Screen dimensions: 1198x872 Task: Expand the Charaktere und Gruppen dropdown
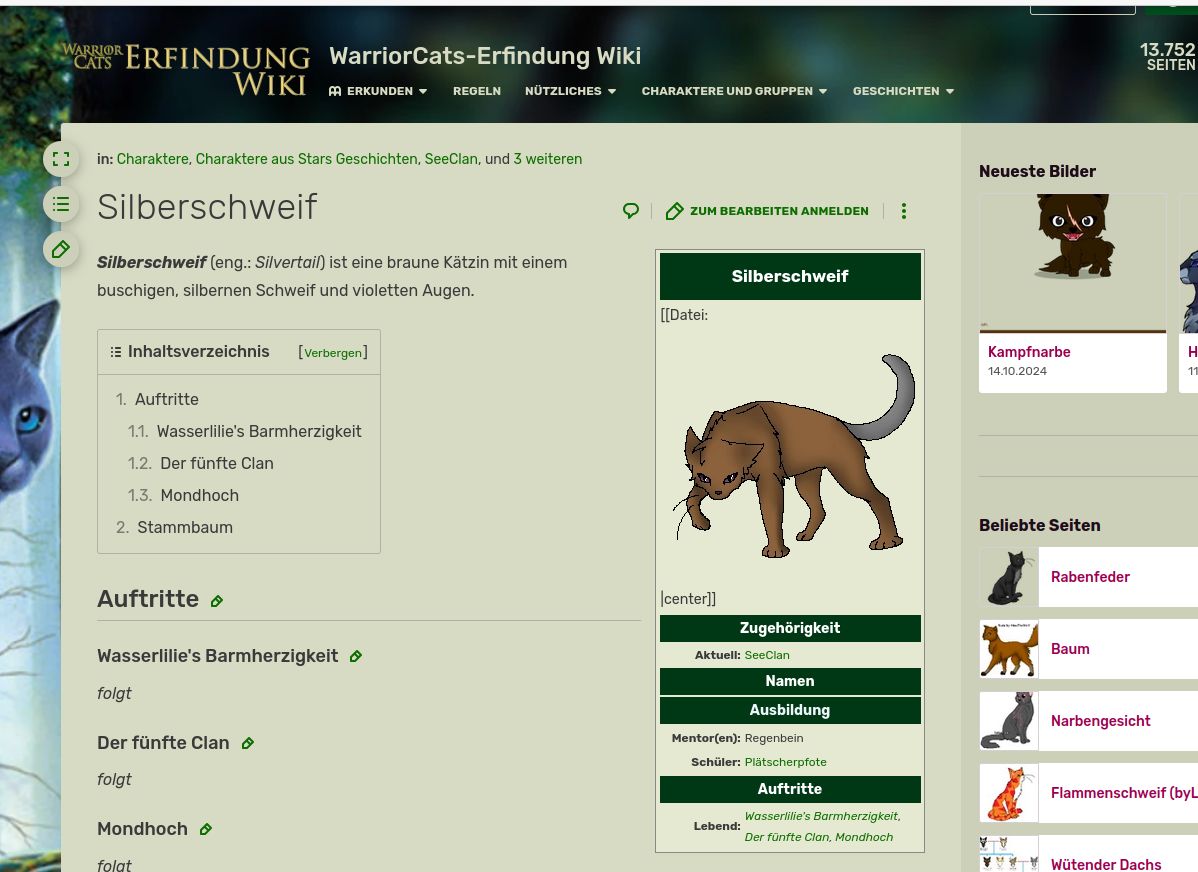(734, 91)
